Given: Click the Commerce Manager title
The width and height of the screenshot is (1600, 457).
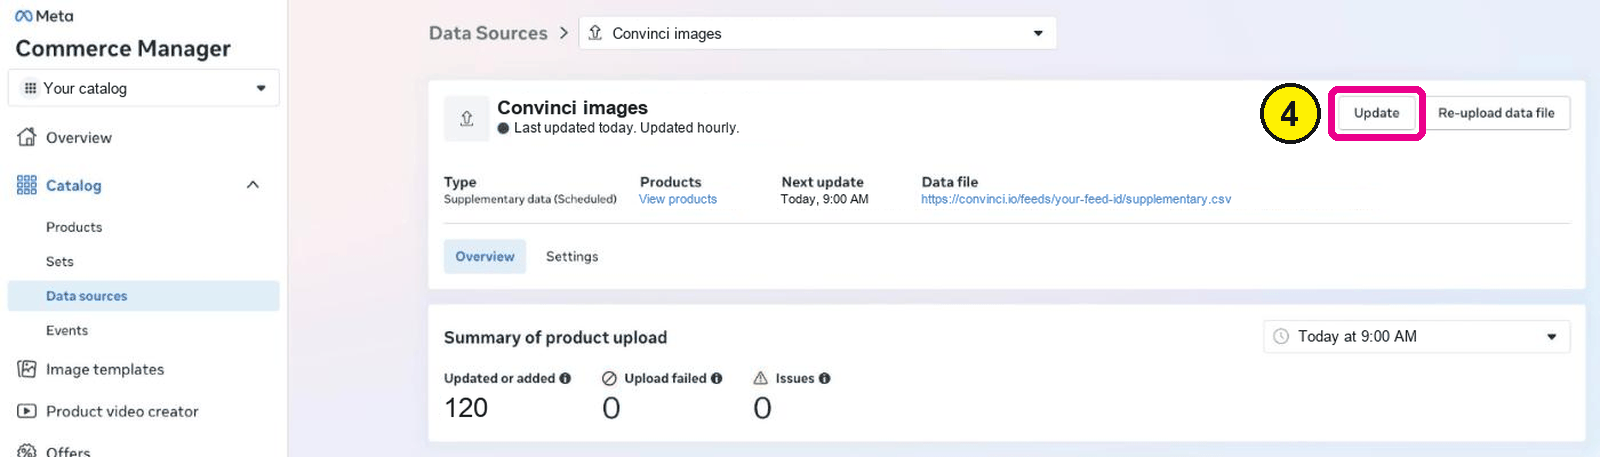Looking at the screenshot, I should (123, 48).
